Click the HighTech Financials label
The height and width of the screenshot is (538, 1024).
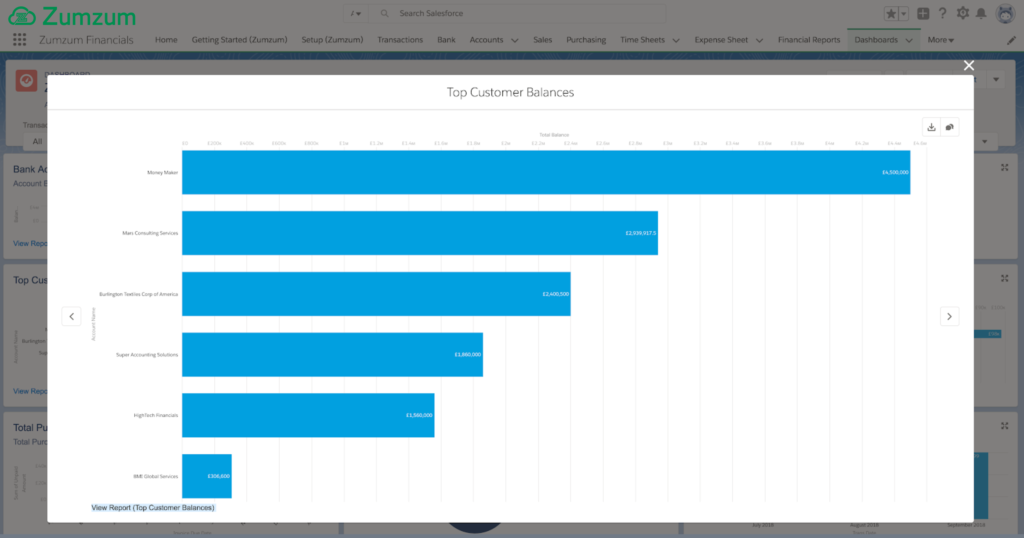point(156,415)
